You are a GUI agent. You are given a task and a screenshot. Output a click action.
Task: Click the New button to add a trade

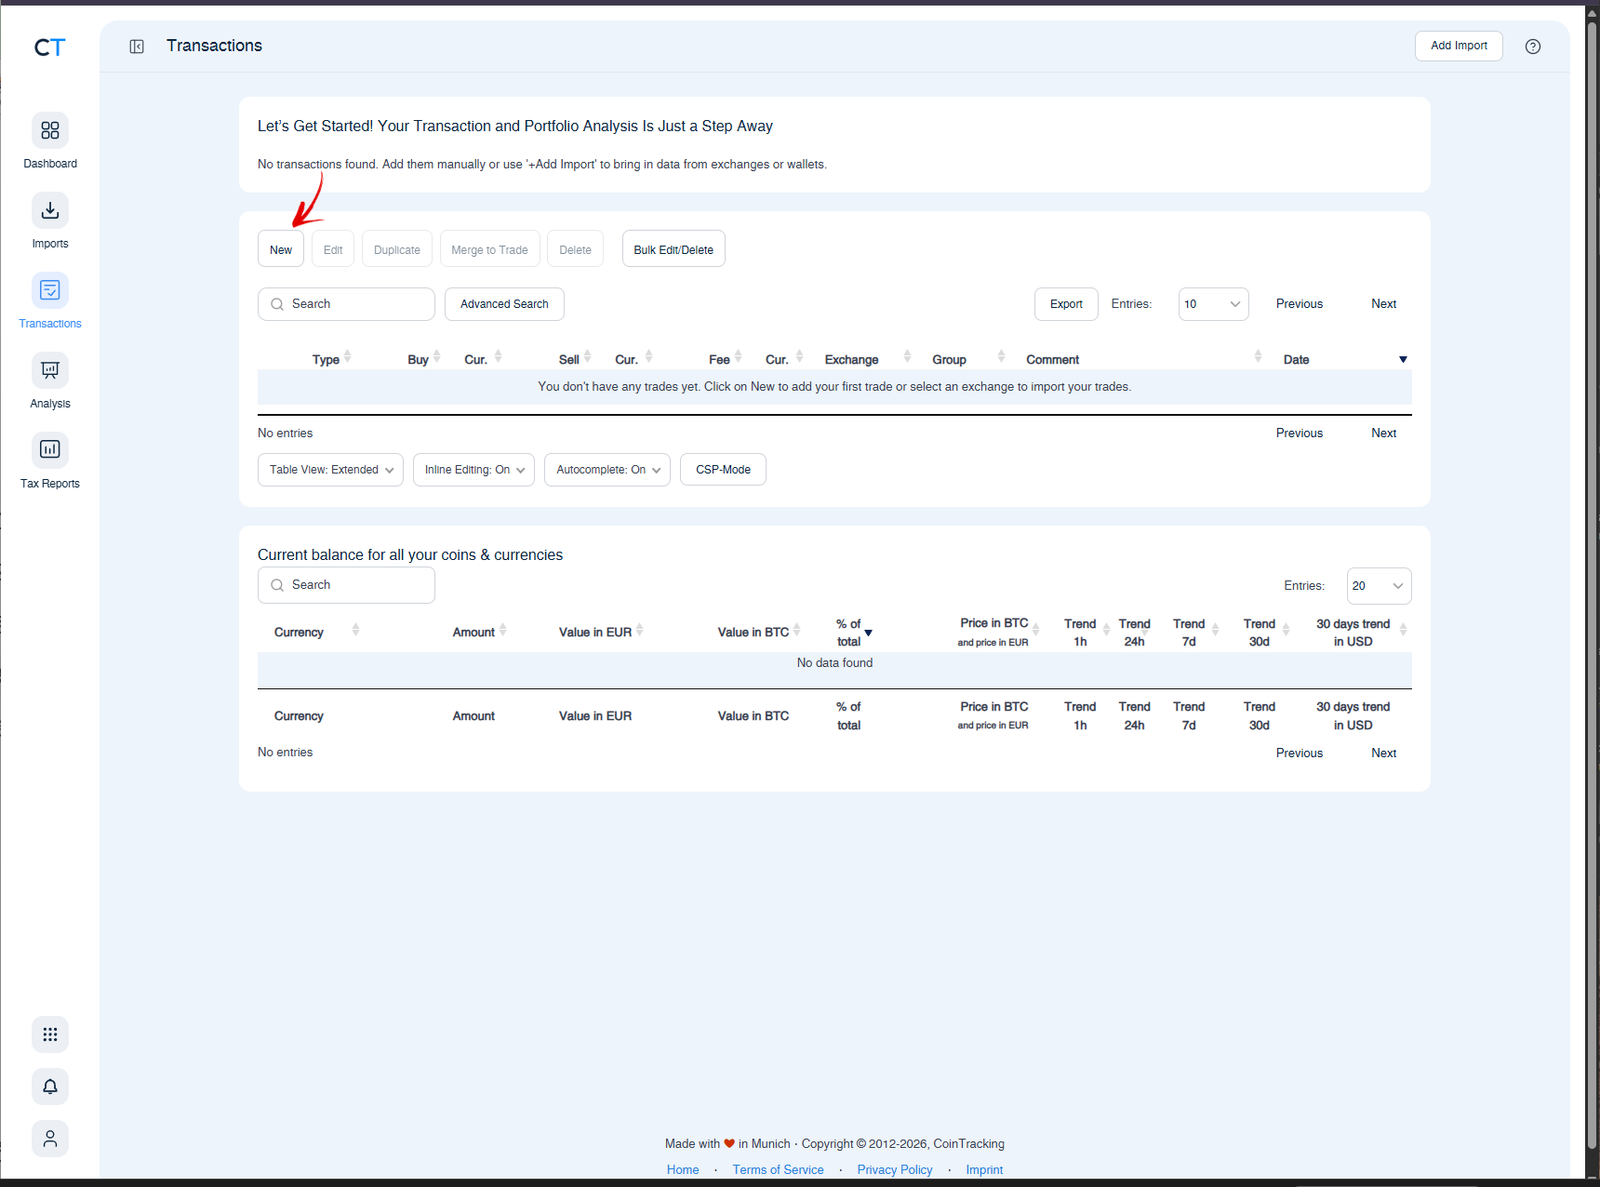coord(280,249)
